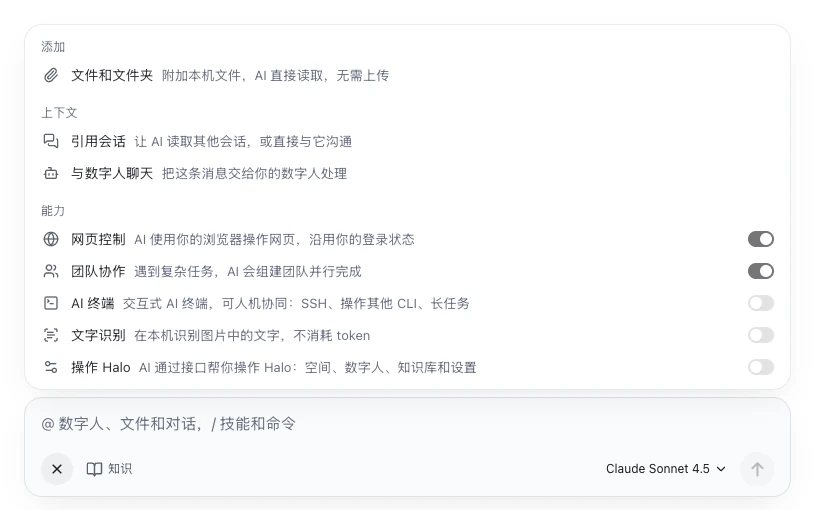
Task: Click description 附加本机文件，AI 直接读取，无需上传
Action: (275, 76)
